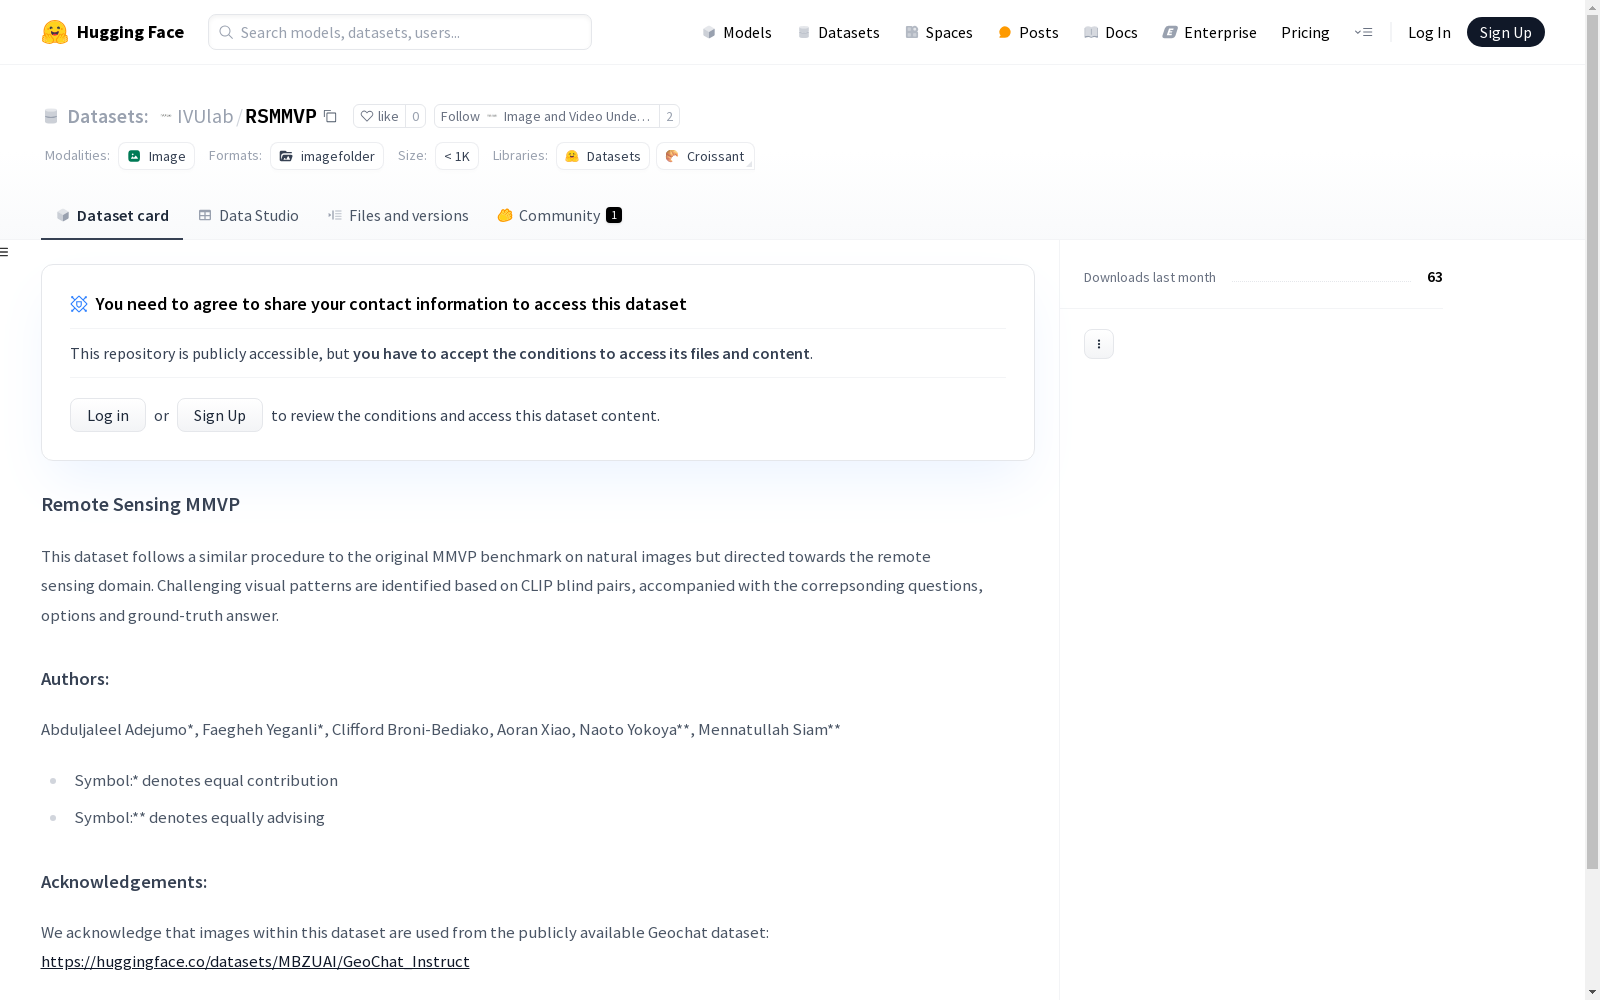Screen dimensions: 1600x1000
Task: Open the Spaces navigation item
Action: (938, 32)
